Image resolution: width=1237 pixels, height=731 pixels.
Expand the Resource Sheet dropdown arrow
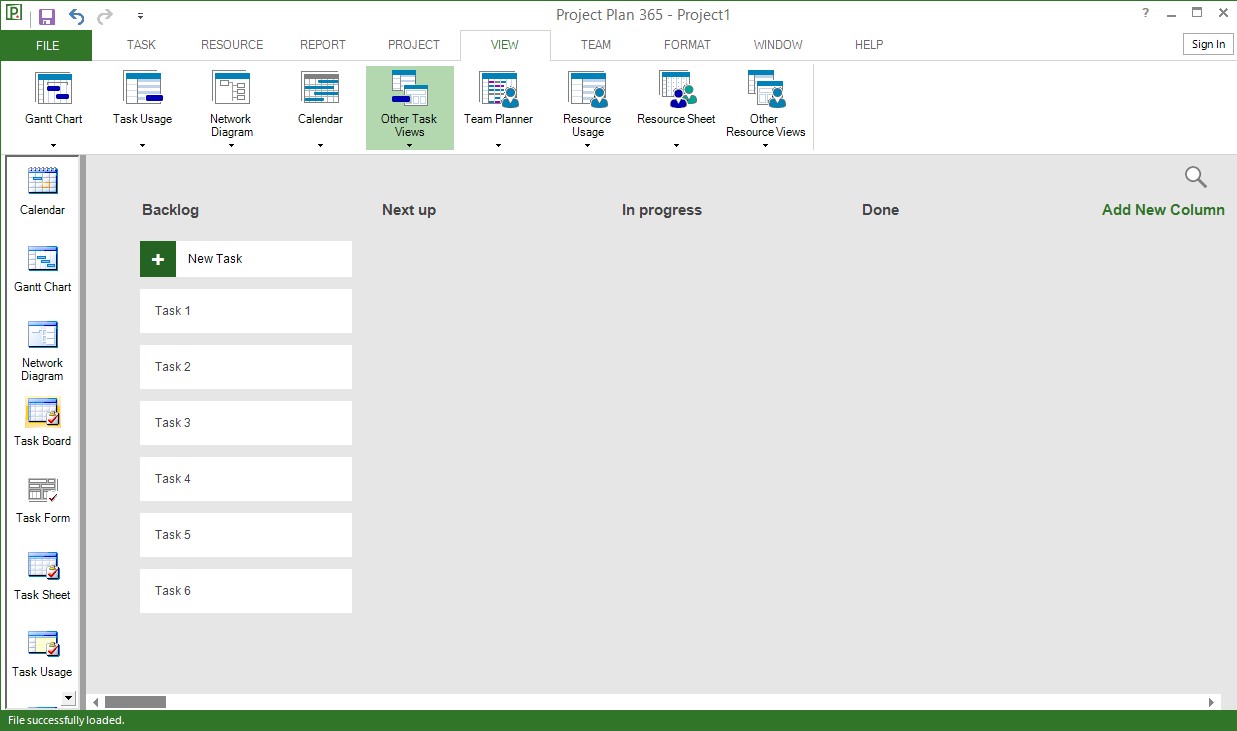(x=676, y=146)
